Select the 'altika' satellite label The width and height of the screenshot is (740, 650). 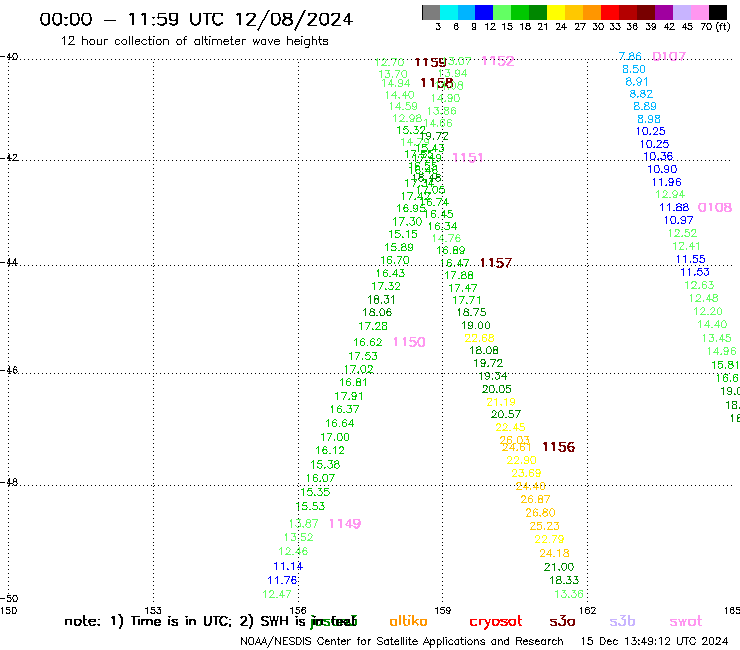(x=408, y=621)
